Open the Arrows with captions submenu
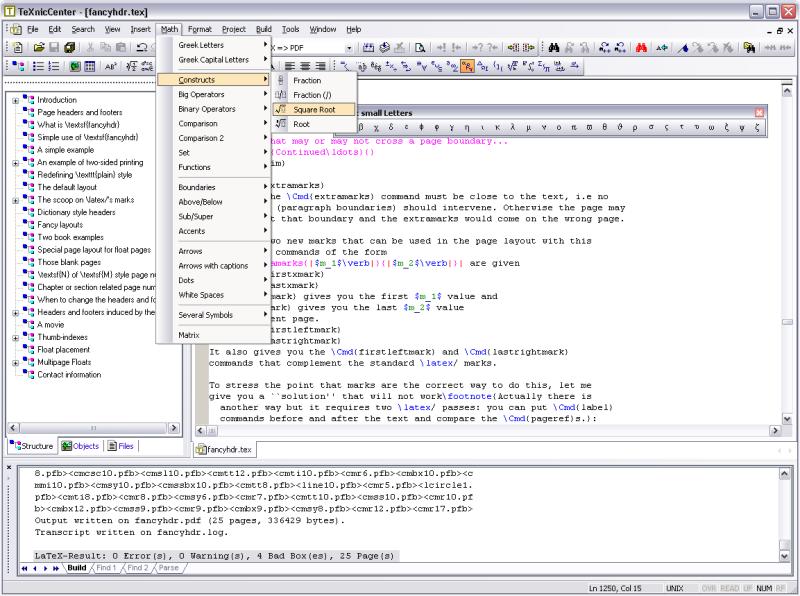This screenshot has width=800, height=596. pos(213,266)
